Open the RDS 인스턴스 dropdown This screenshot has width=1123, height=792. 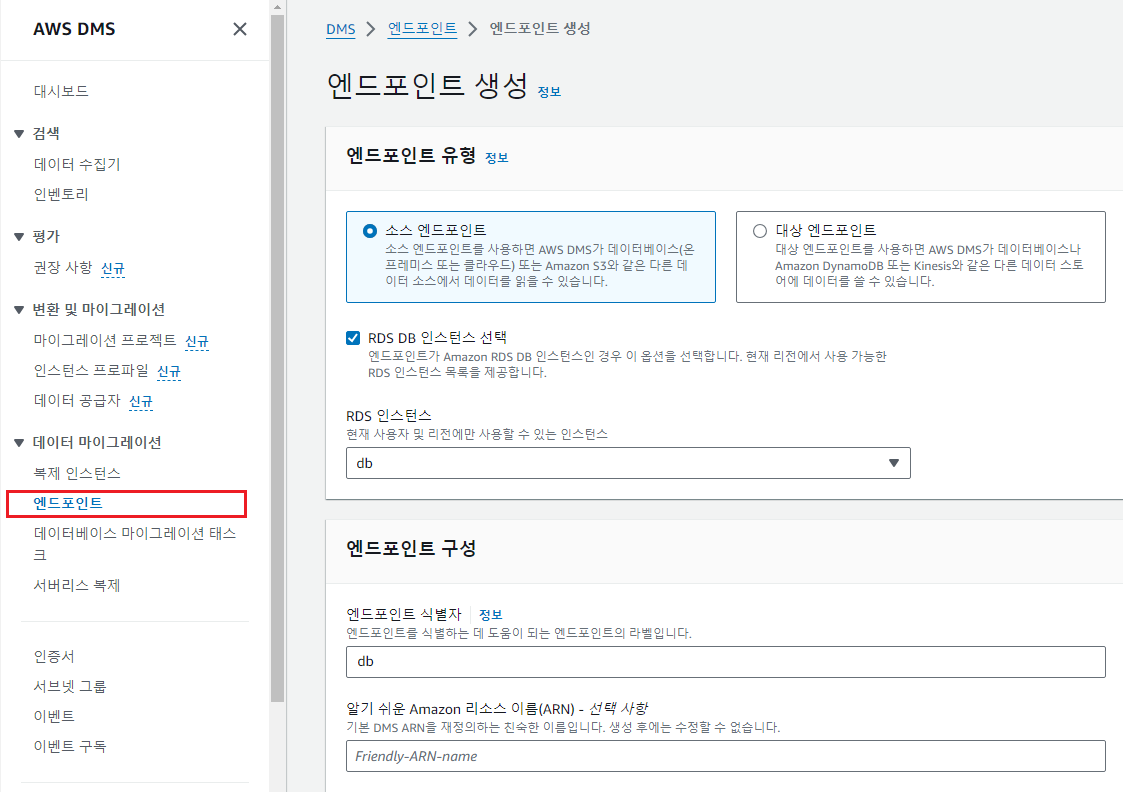(628, 463)
